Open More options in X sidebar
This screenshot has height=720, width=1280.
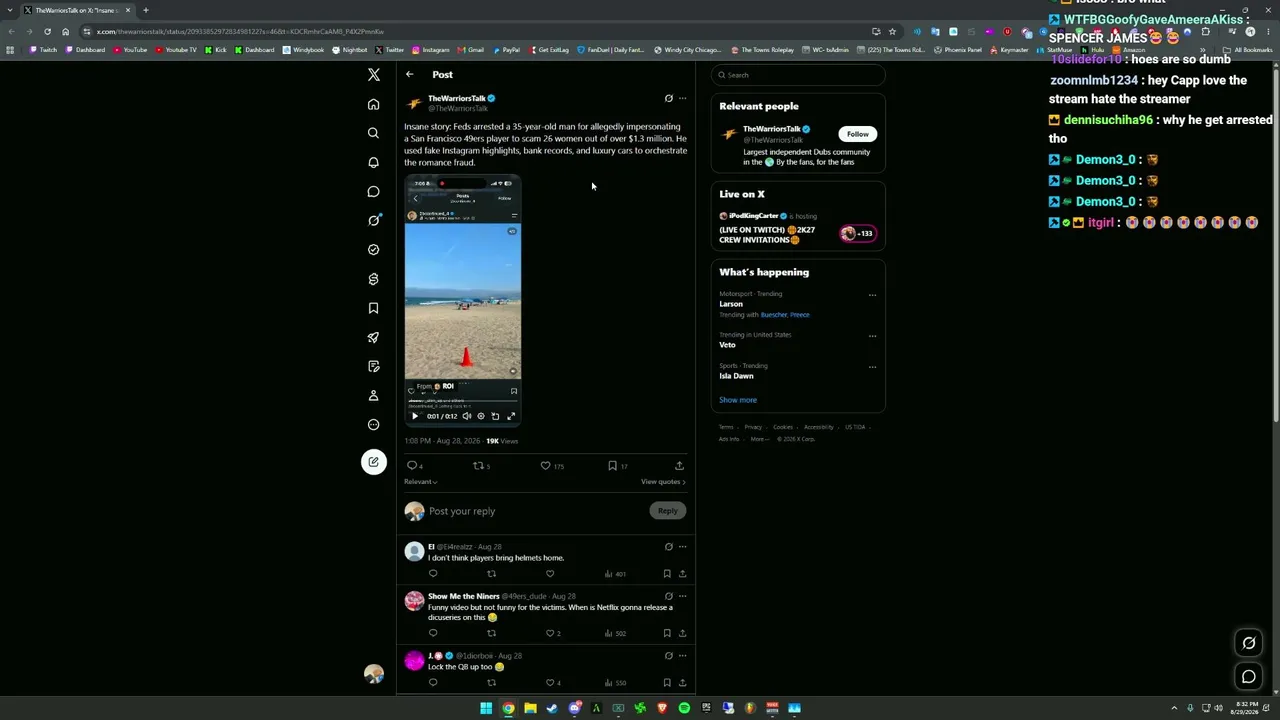point(373,425)
